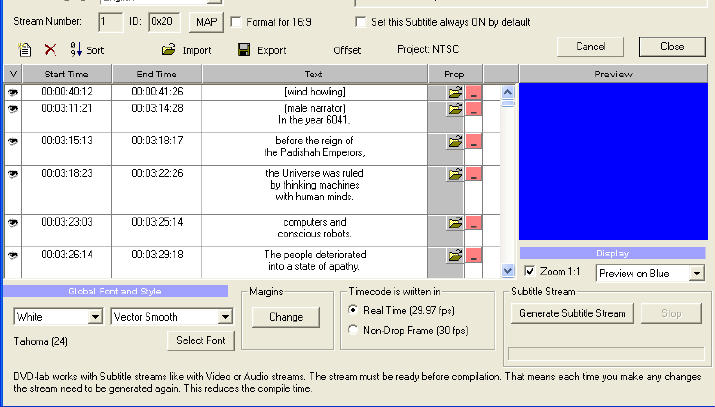Select Real Time (29.97 fps) timecode
The height and width of the screenshot is (407, 715).
click(x=352, y=310)
